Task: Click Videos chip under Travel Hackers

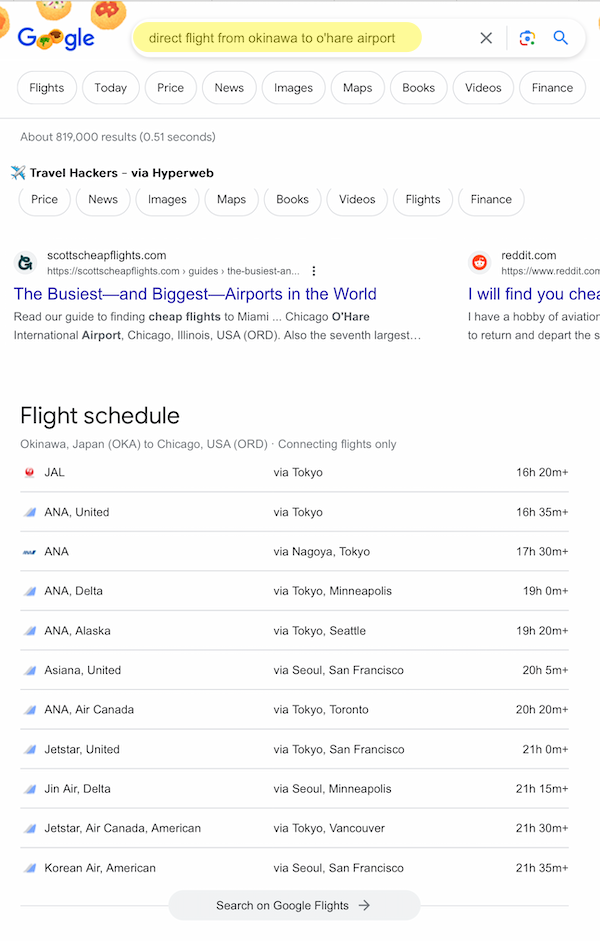Action: pos(357,199)
